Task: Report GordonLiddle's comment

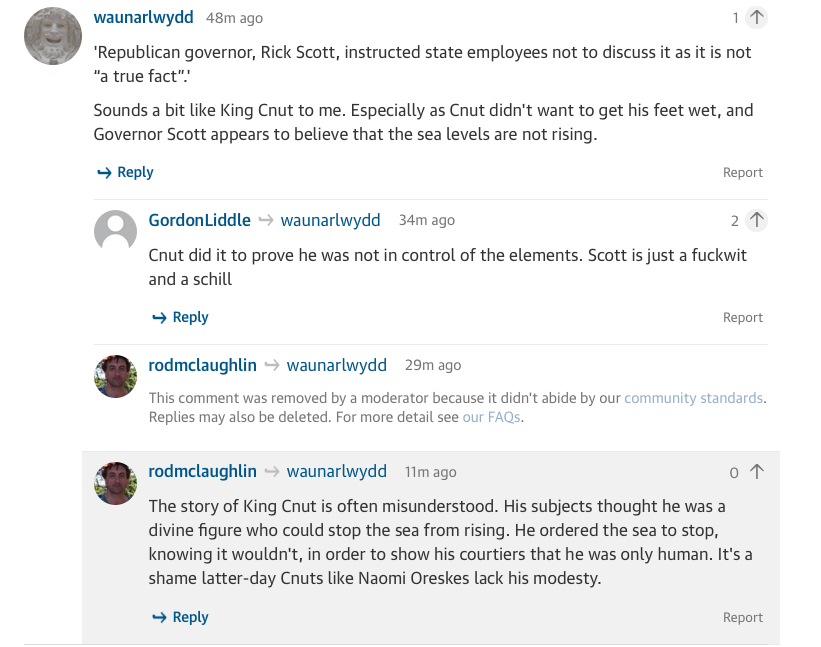Action: pyautogui.click(x=742, y=317)
